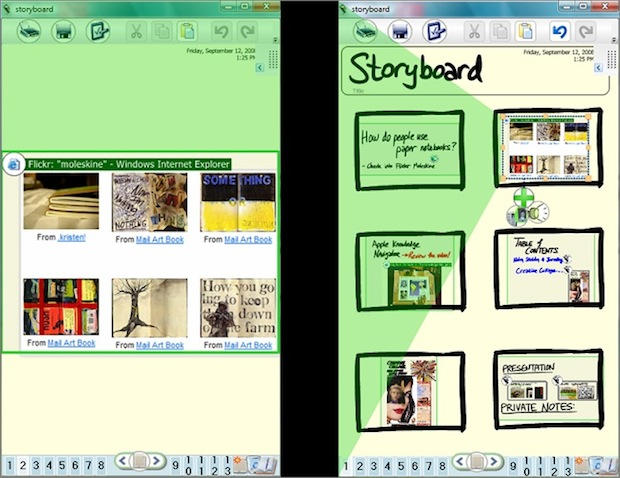The width and height of the screenshot is (620, 478).
Task: Click the floppy-disk save icon in right window
Action: coord(400,31)
